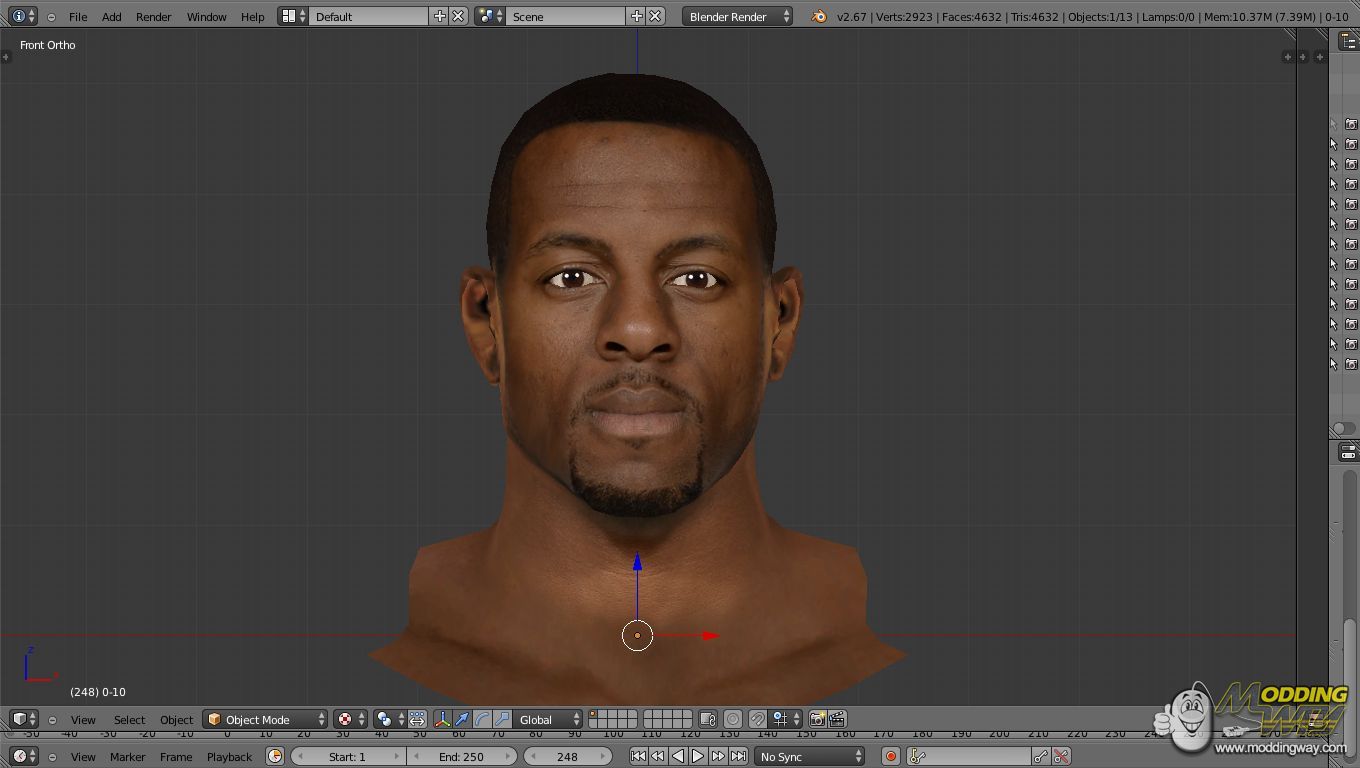The height and width of the screenshot is (768, 1360).
Task: Click the delete keyframe crossed-key icon
Action: pos(1062,757)
